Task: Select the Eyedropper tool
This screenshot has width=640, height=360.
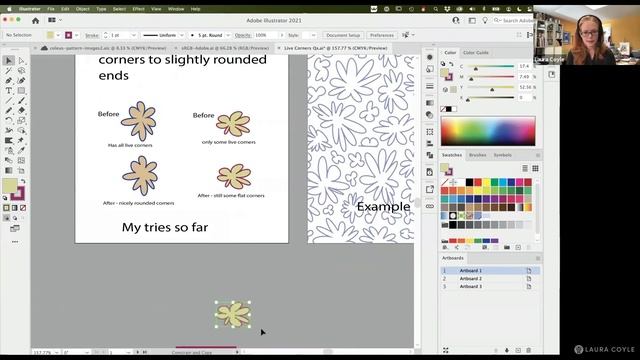Action: click(21, 151)
